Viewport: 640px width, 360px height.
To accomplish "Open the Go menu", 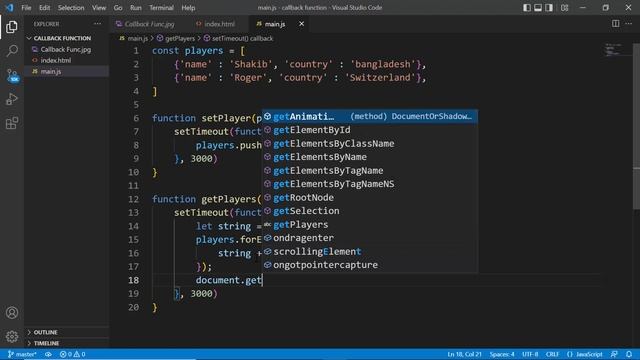I will coord(118,8).
